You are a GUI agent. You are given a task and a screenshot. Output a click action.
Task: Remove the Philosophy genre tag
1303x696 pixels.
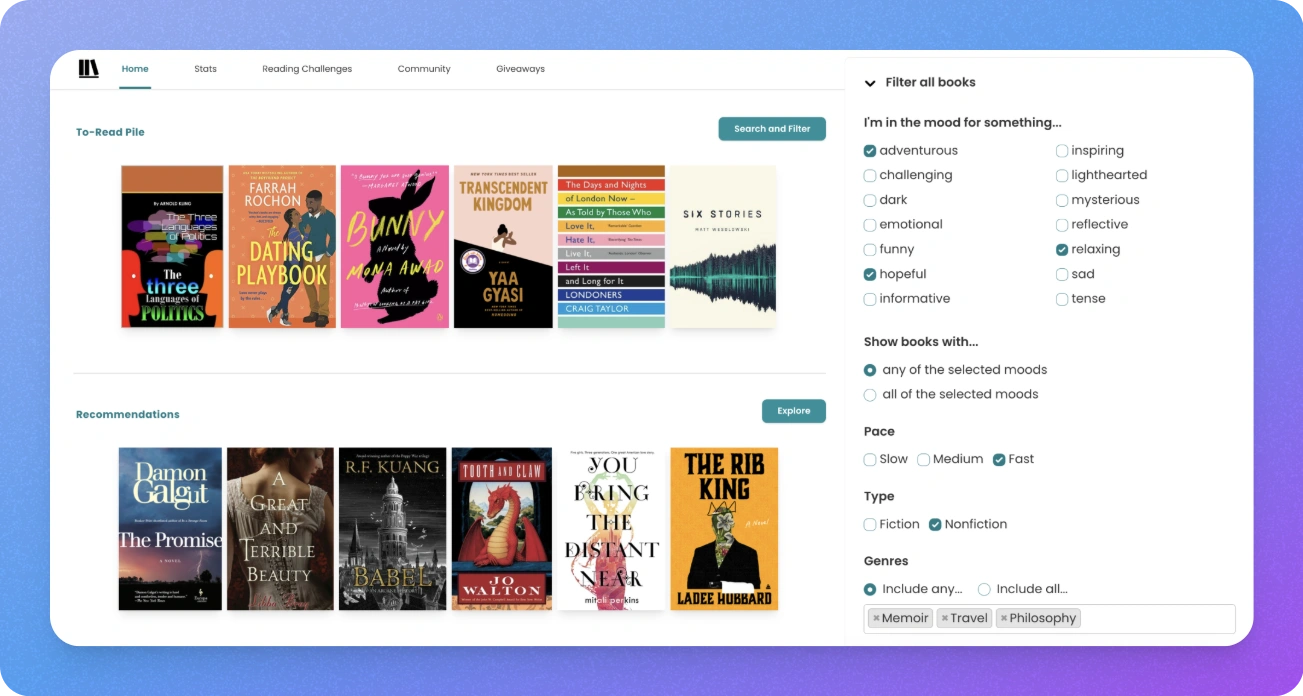(1004, 618)
